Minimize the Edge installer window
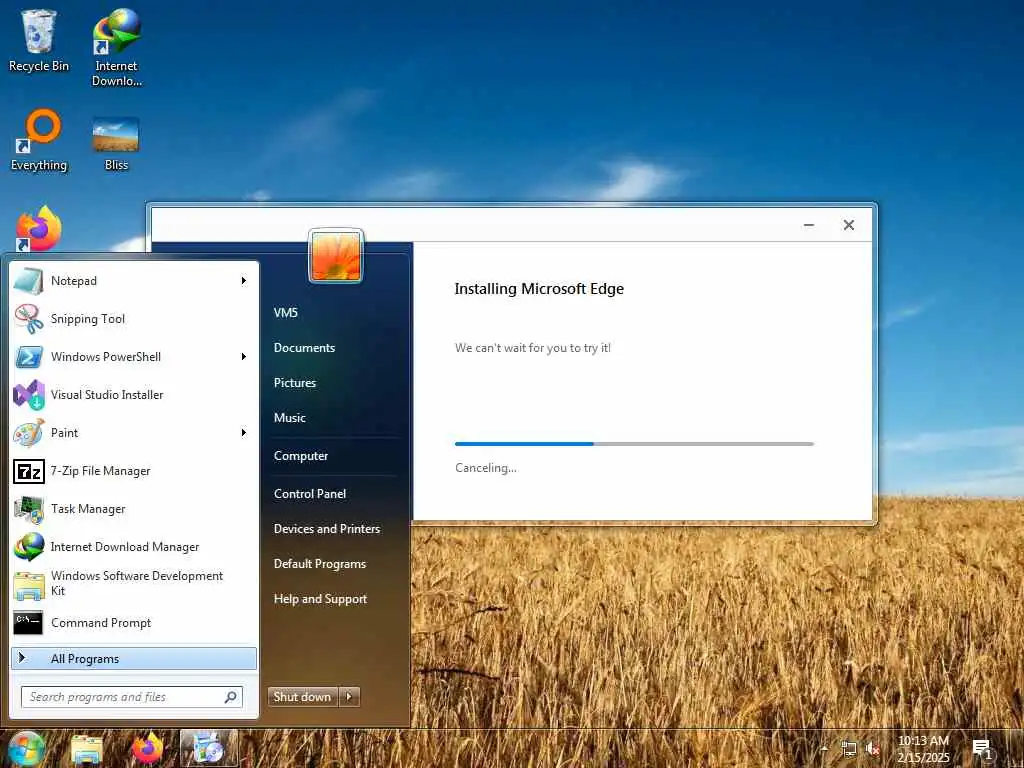This screenshot has height=768, width=1024. pos(808,225)
